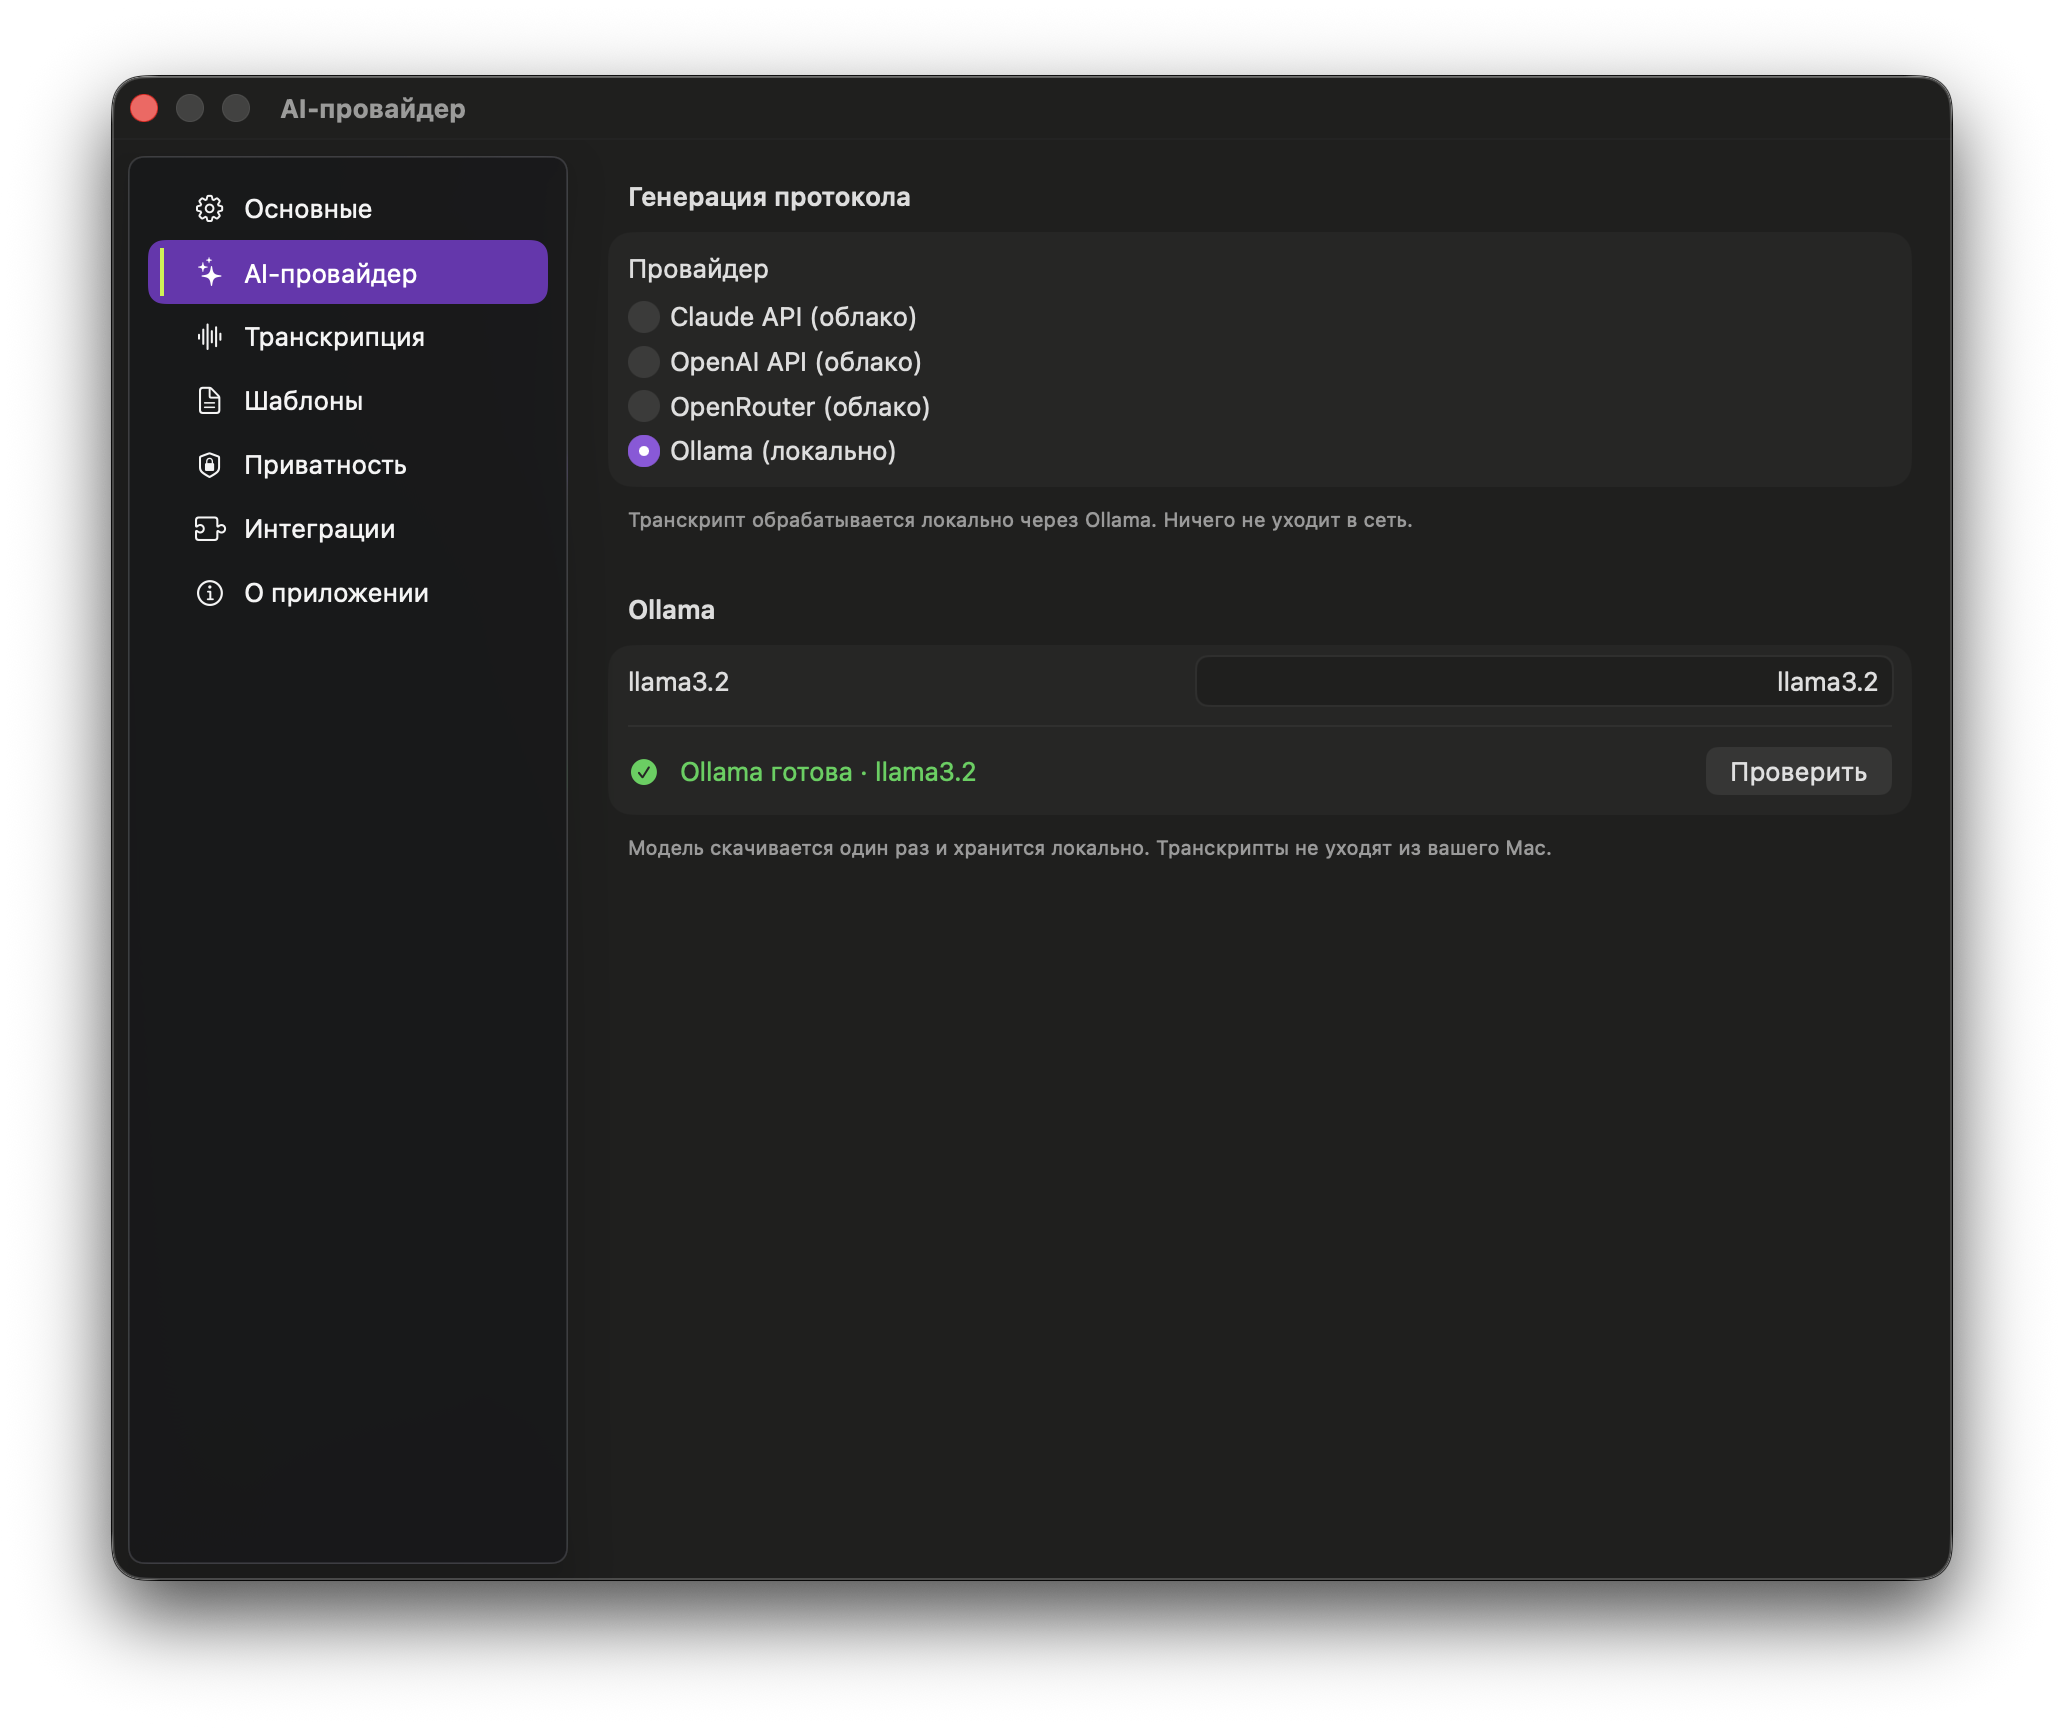The image size is (2064, 1728).
Task: Select the Claude API (облако) radio button
Action: [x=644, y=317]
